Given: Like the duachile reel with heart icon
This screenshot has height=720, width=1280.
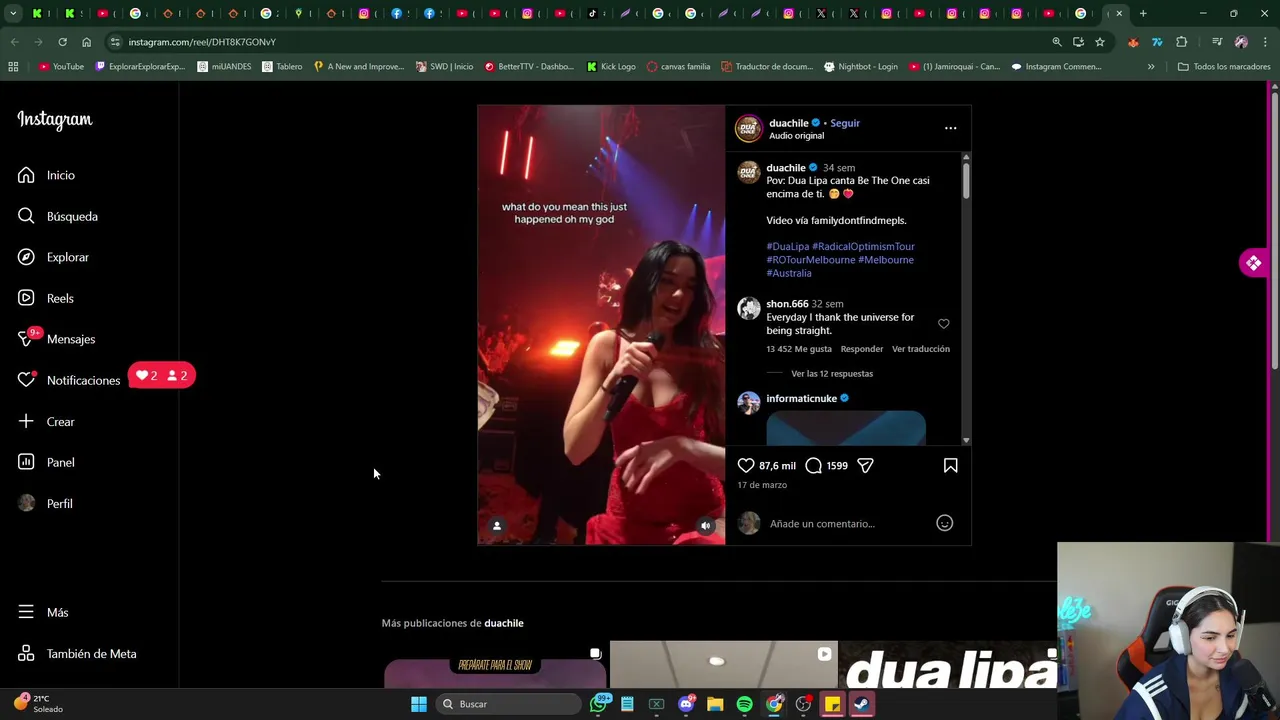Looking at the screenshot, I should coord(746,465).
